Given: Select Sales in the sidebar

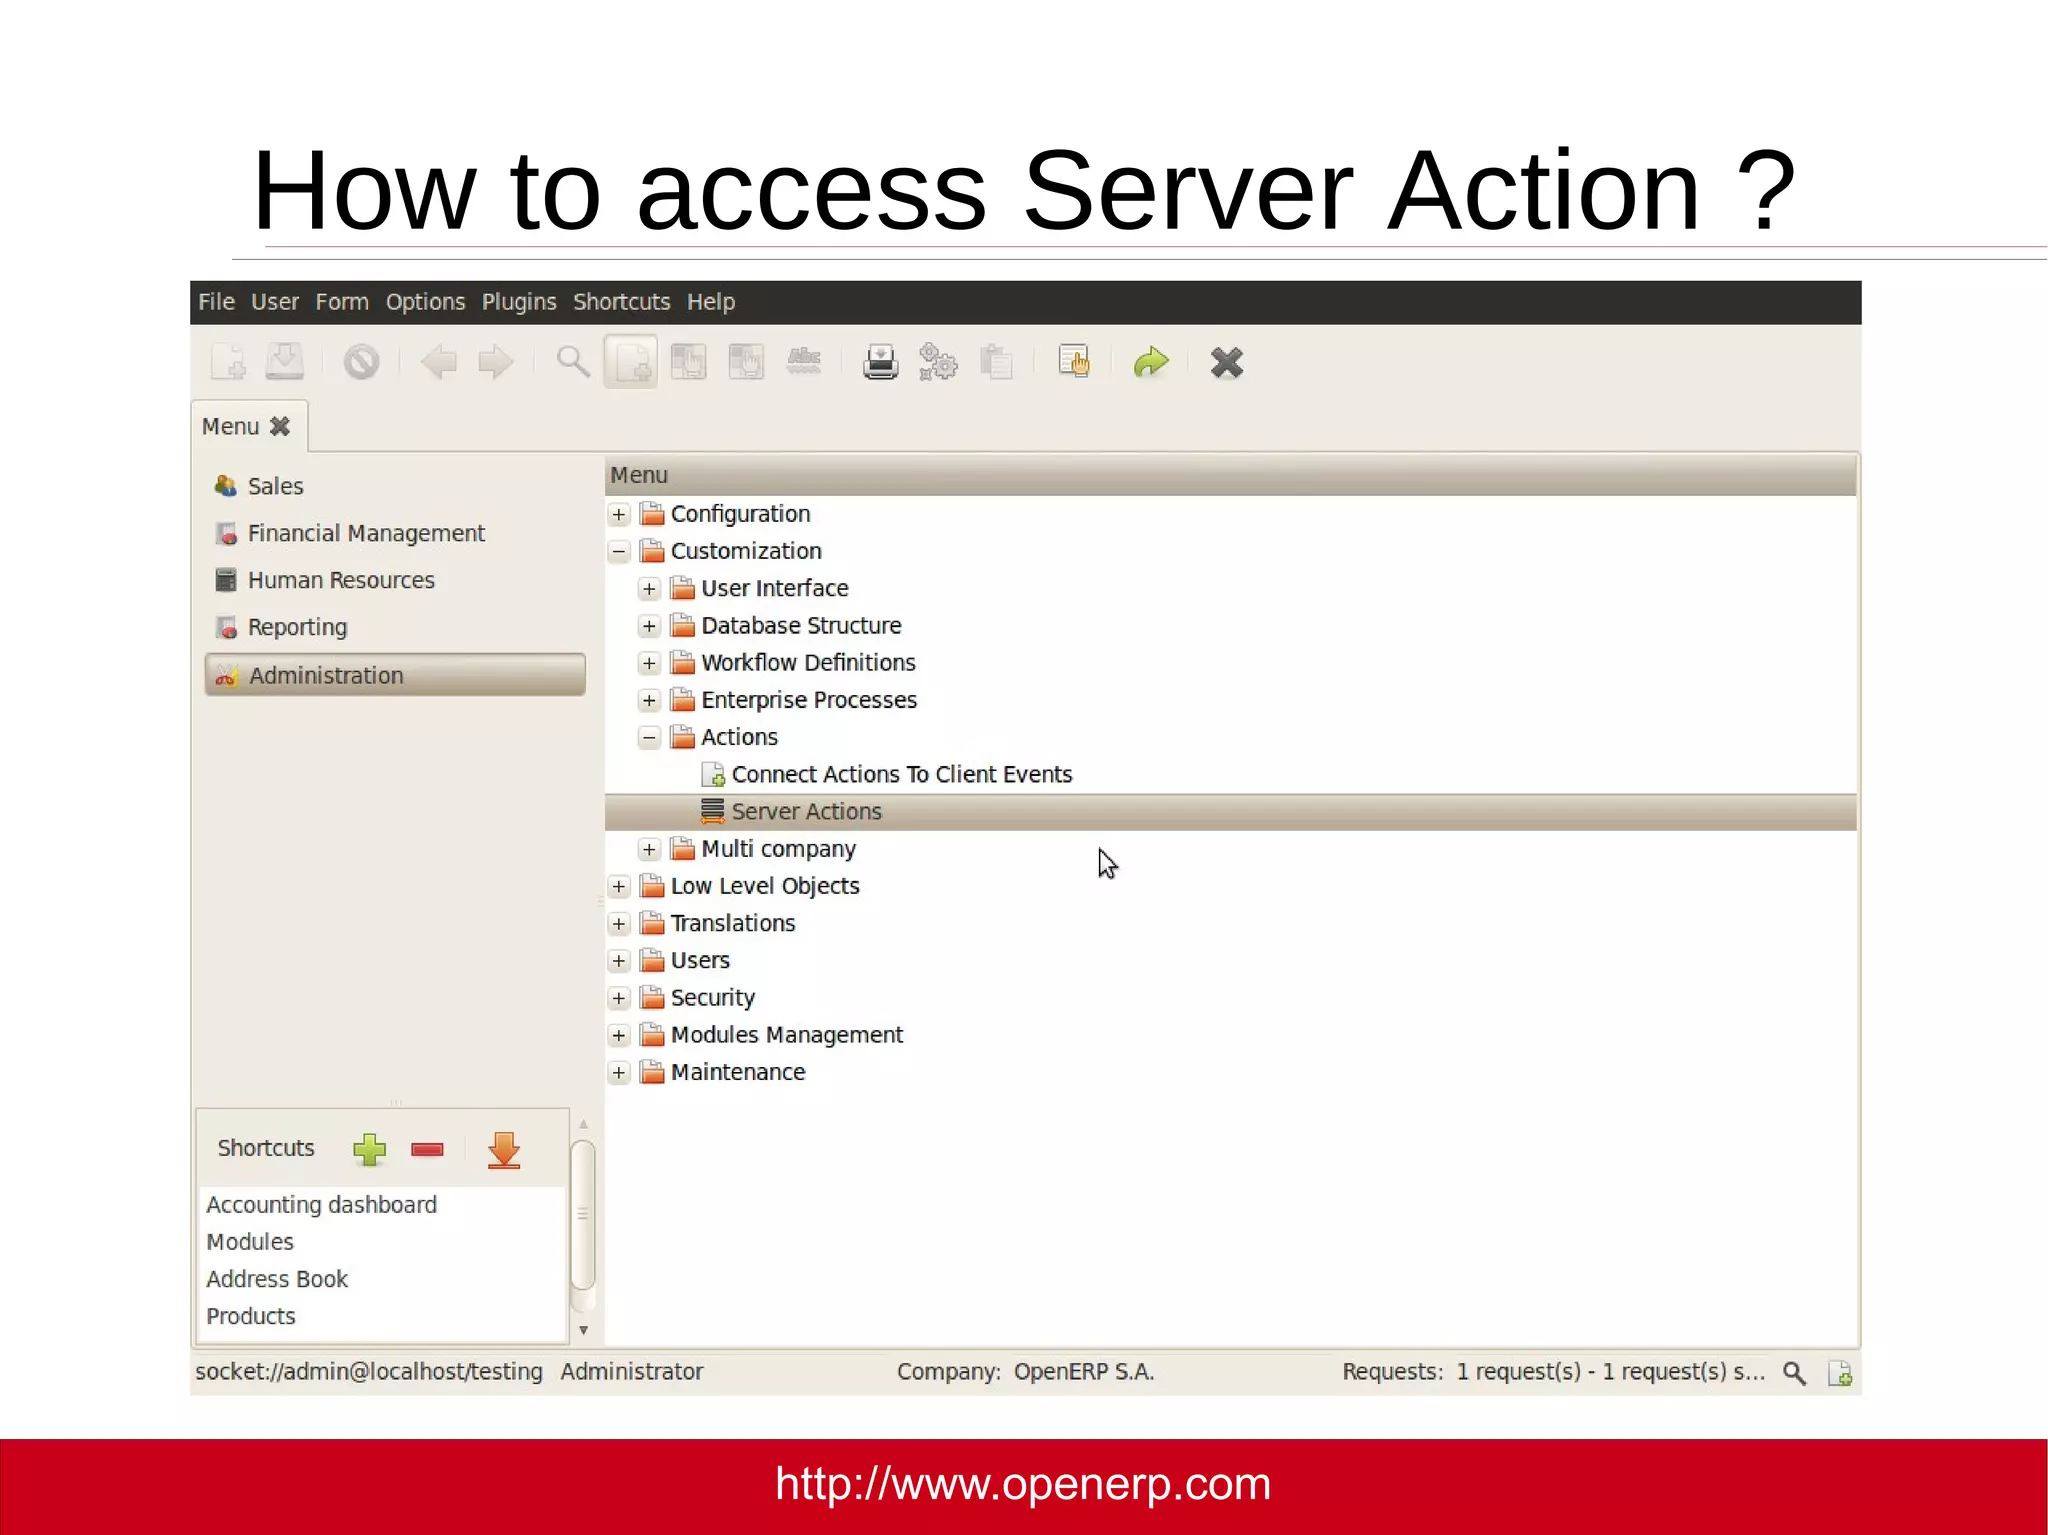Looking at the screenshot, I should [394, 486].
